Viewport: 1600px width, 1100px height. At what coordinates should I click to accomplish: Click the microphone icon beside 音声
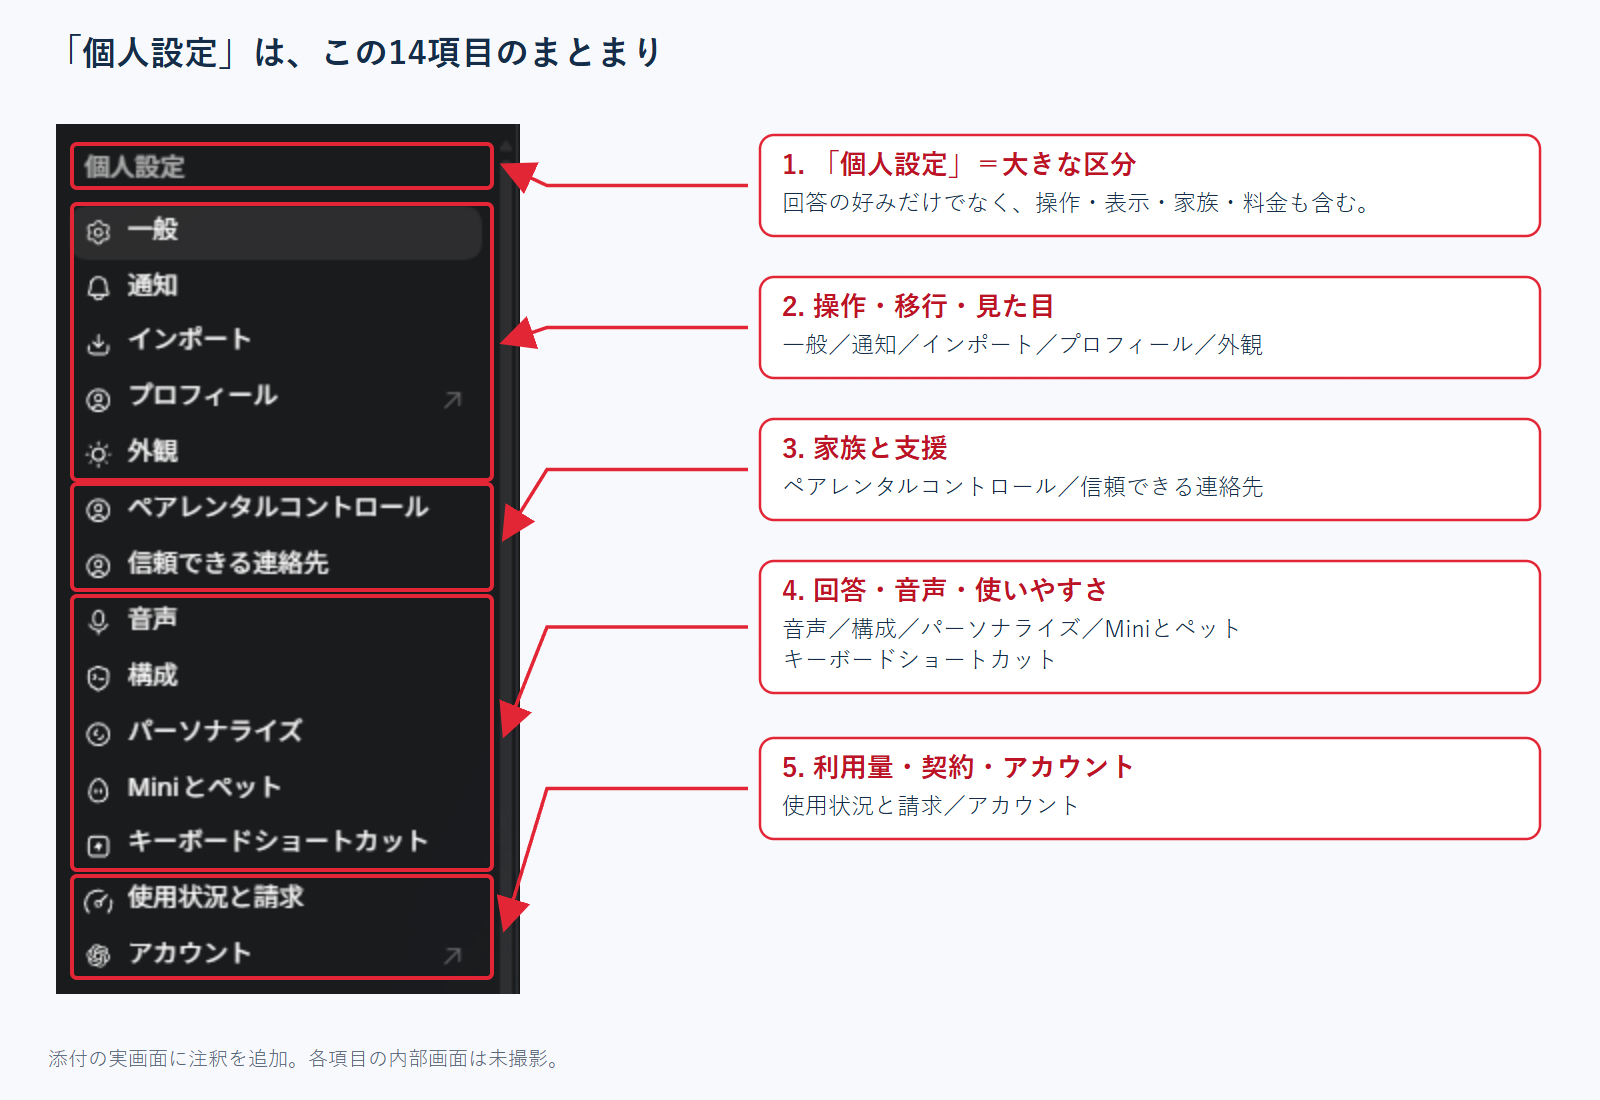98,622
